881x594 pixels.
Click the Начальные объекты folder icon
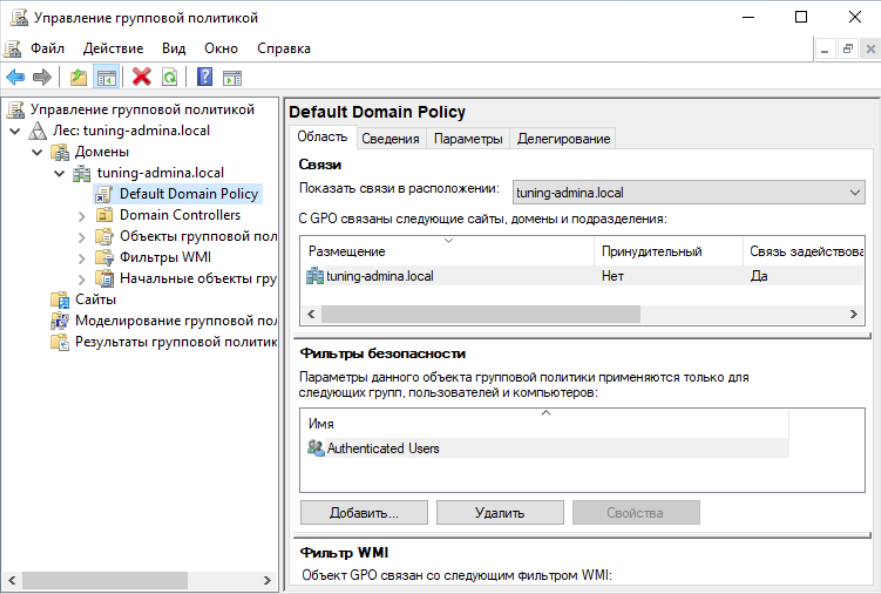pyautogui.click(x=104, y=279)
